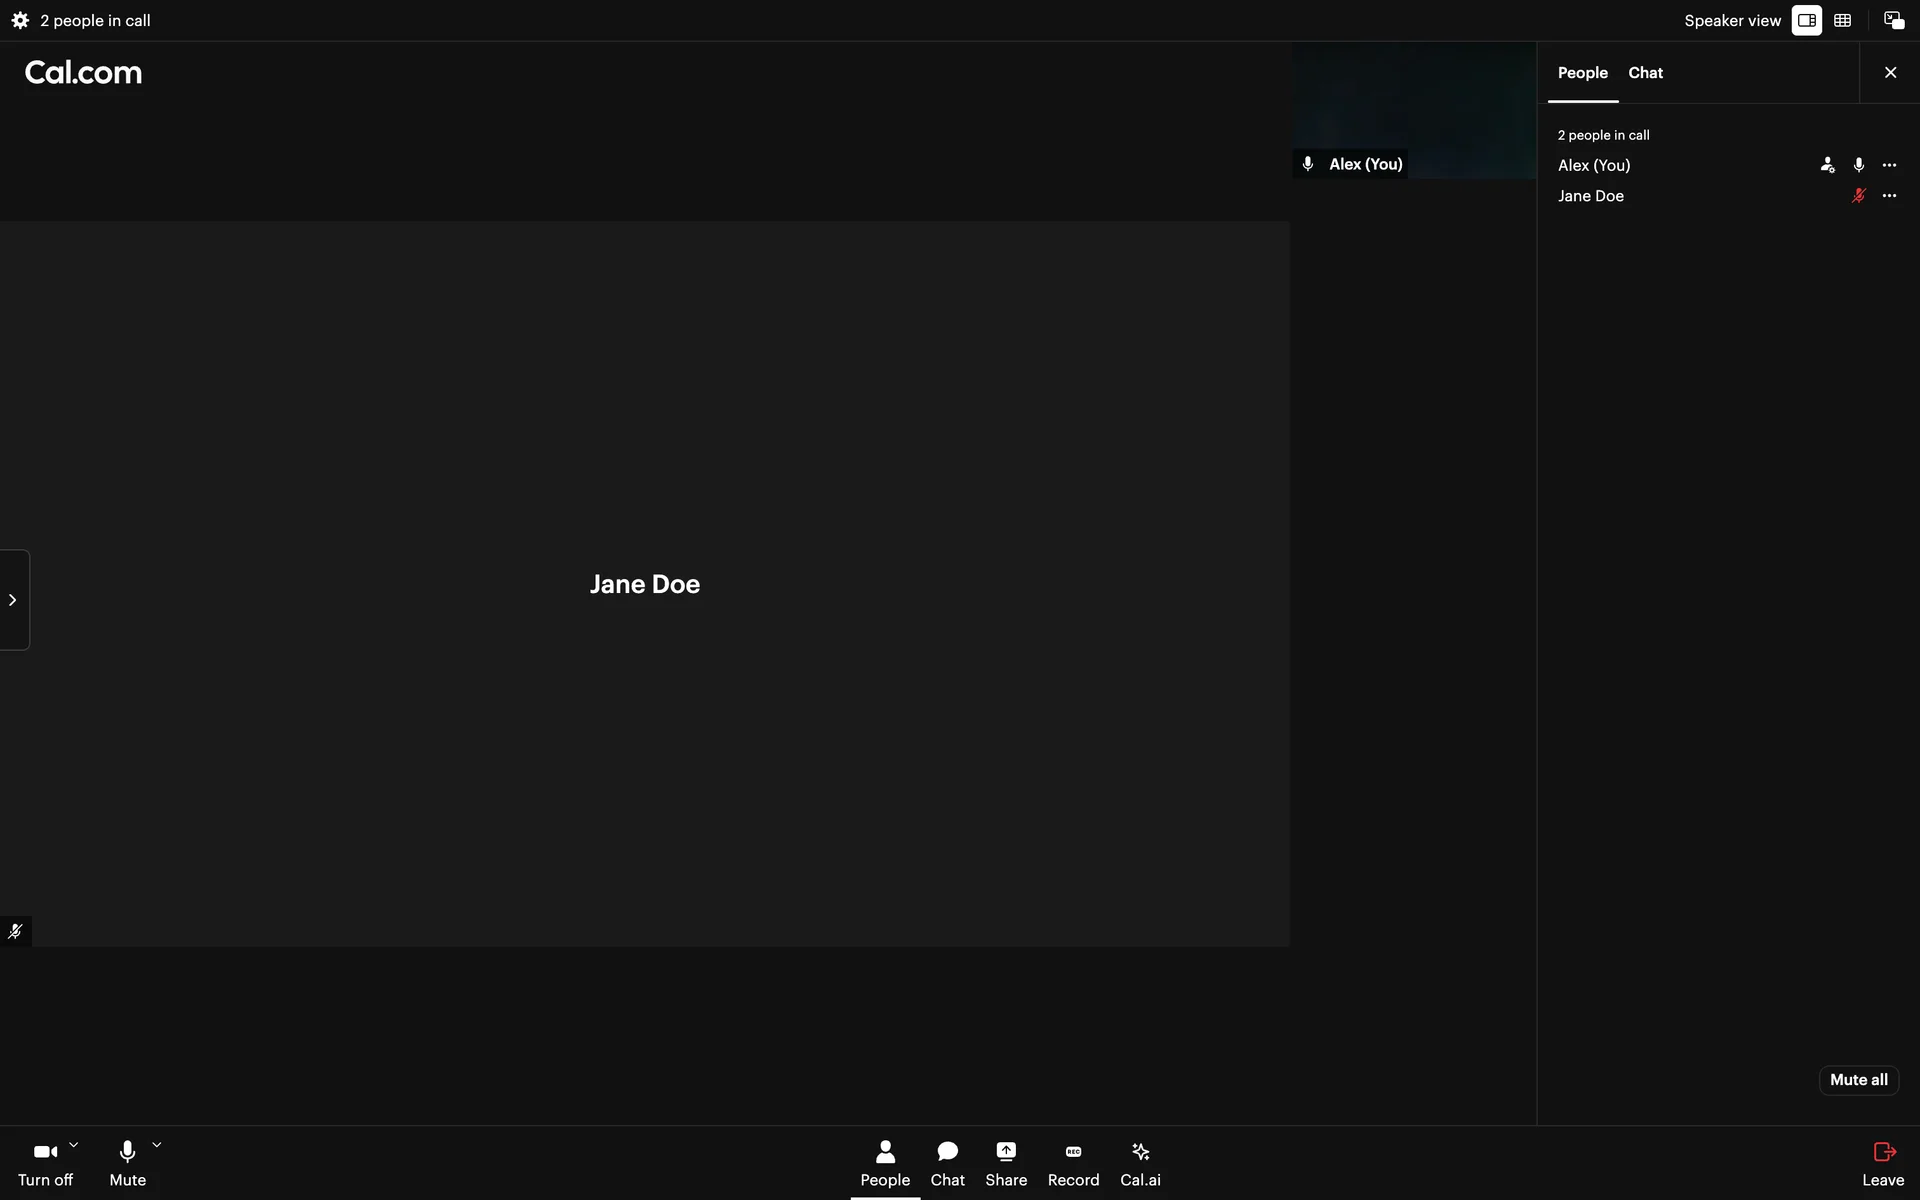The width and height of the screenshot is (1920, 1200).
Task: Switch to Speaker view layout icon
Action: coord(1806,20)
